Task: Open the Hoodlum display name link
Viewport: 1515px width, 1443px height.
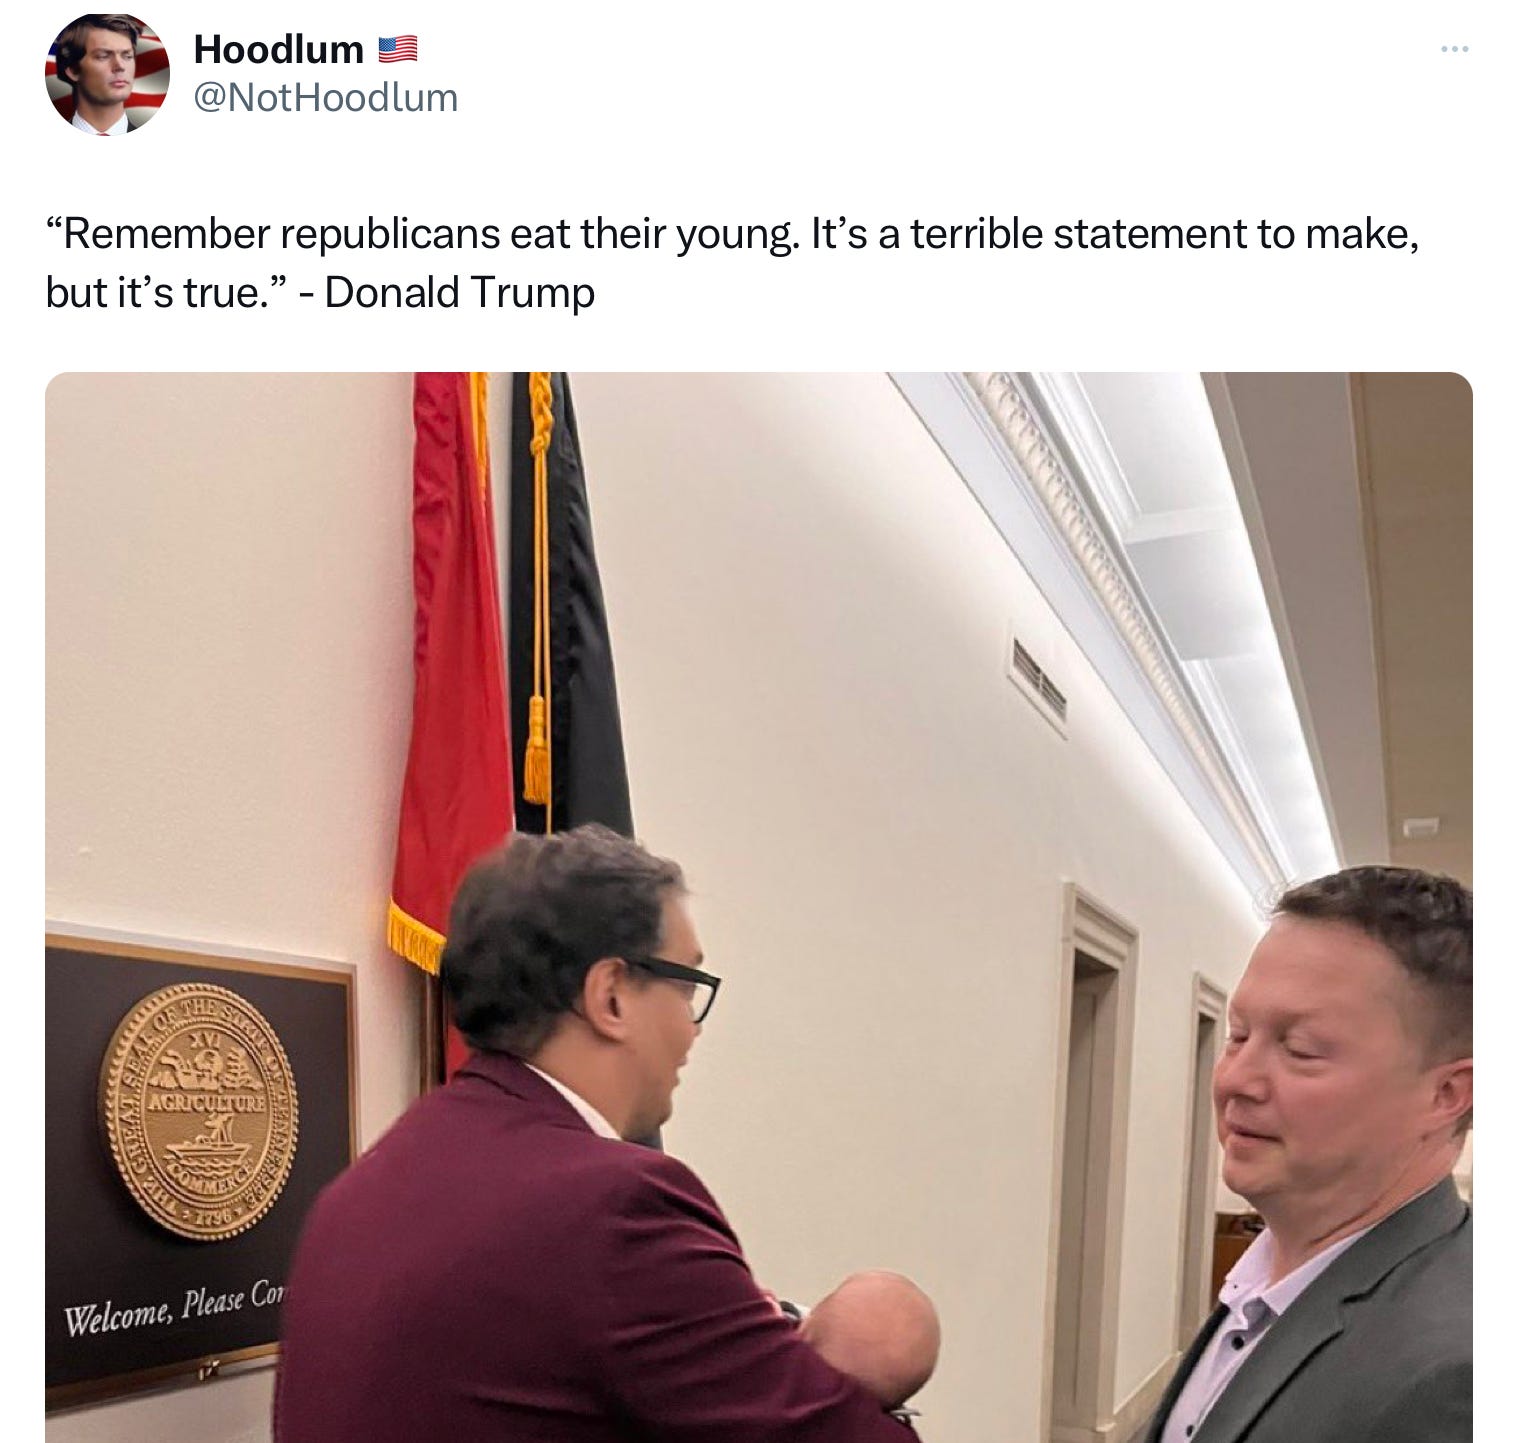Action: point(278,49)
